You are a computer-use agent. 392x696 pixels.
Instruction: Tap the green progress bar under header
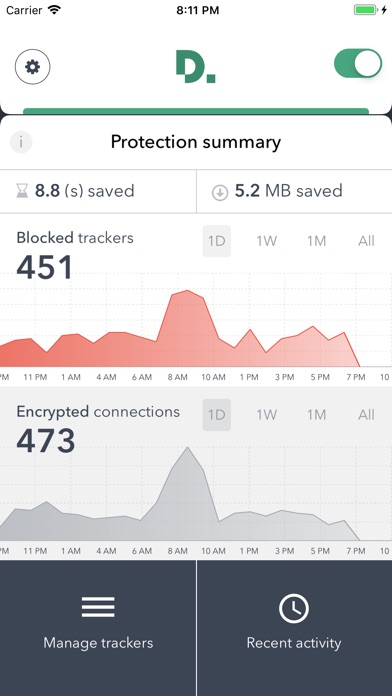196,111
